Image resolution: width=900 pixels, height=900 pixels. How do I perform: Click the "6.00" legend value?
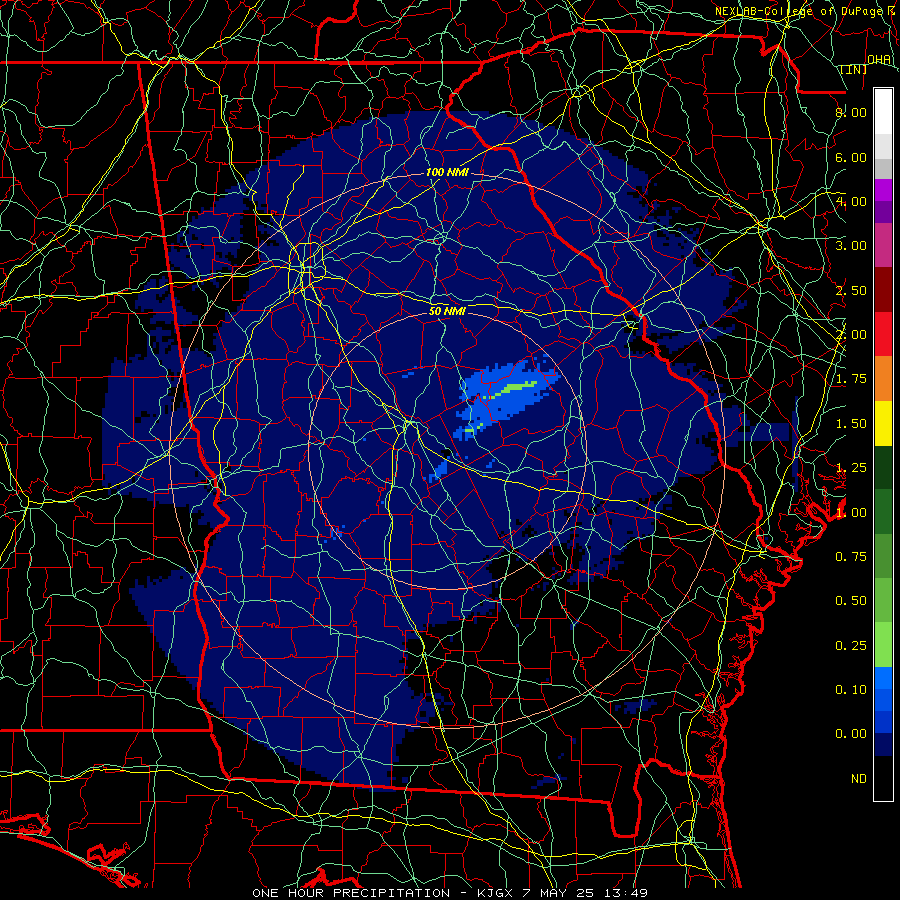pyautogui.click(x=851, y=157)
